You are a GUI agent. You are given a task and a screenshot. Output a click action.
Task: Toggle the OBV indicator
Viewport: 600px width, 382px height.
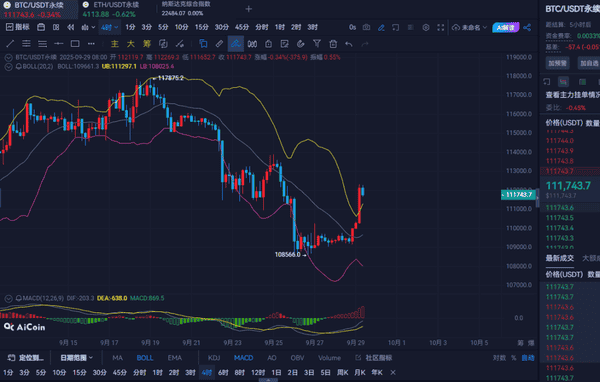[x=297, y=358]
